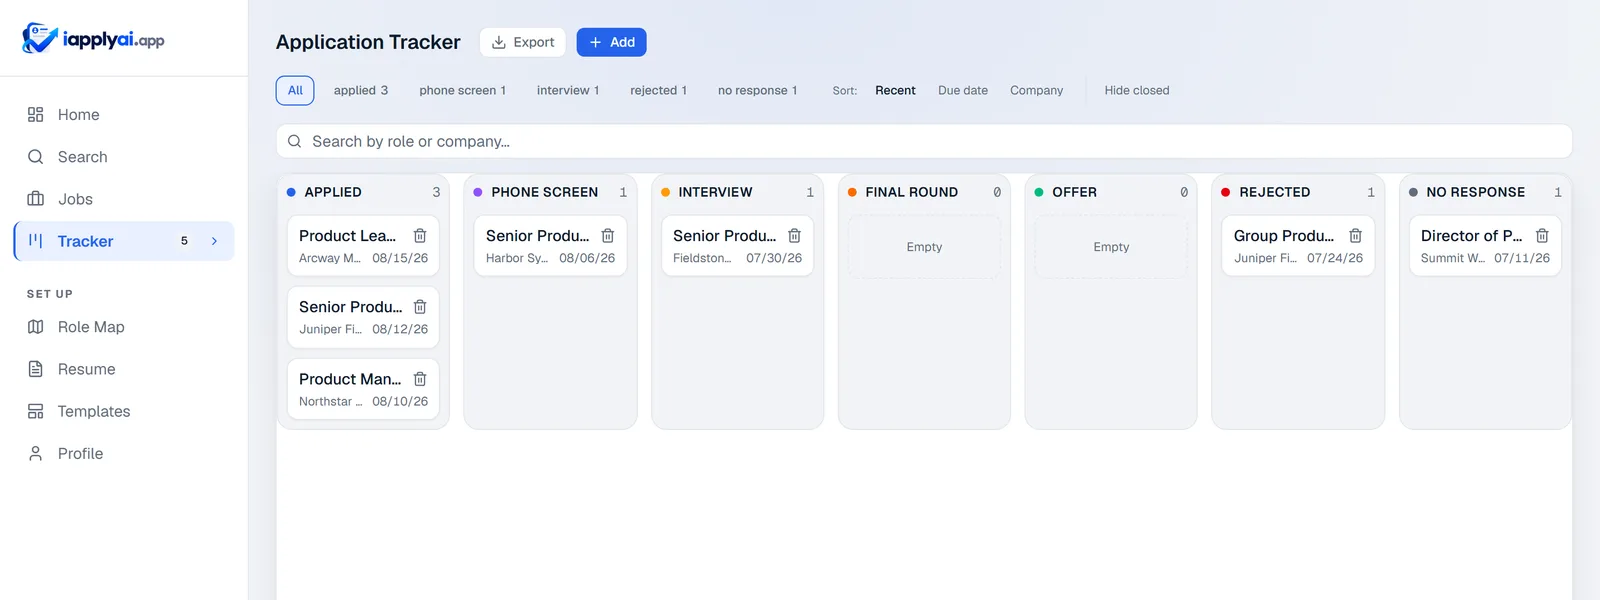Image resolution: width=1600 pixels, height=600 pixels.
Task: Open Role Map in the sidebar
Action: 124,327
